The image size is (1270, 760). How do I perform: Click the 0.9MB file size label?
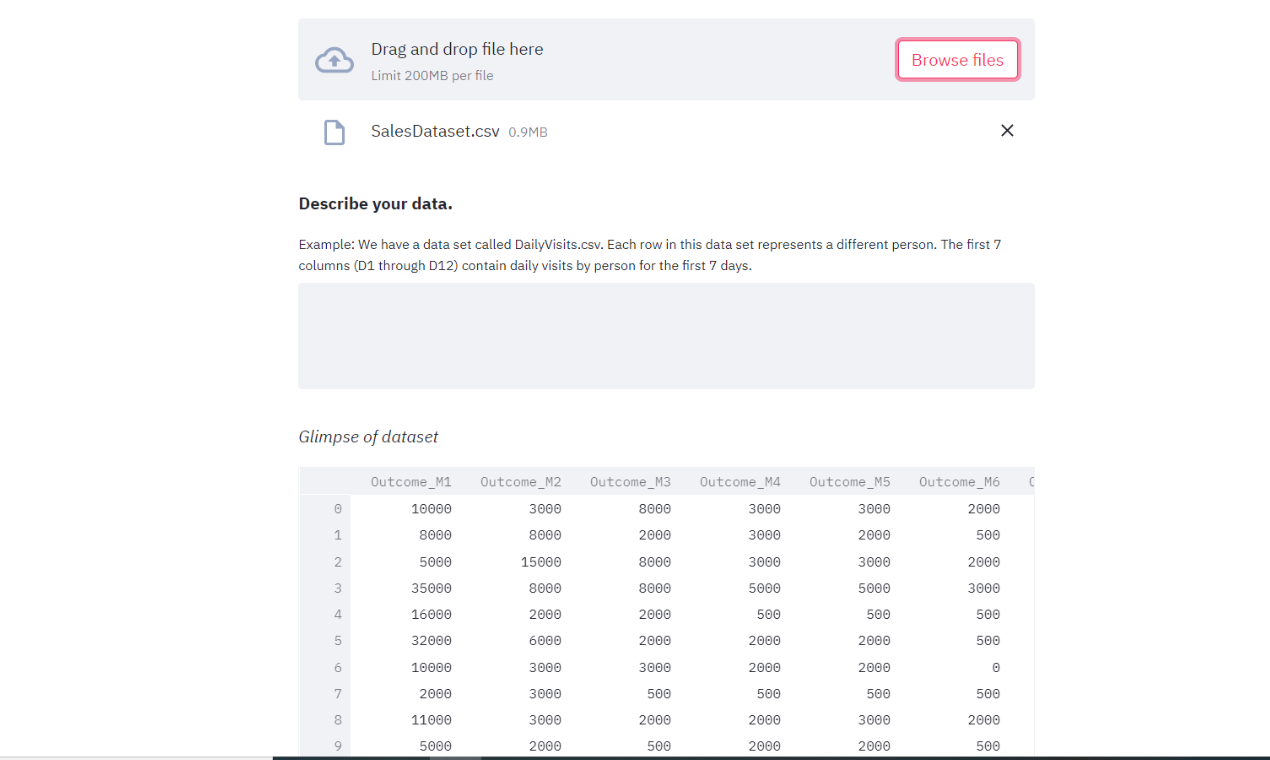[528, 132]
